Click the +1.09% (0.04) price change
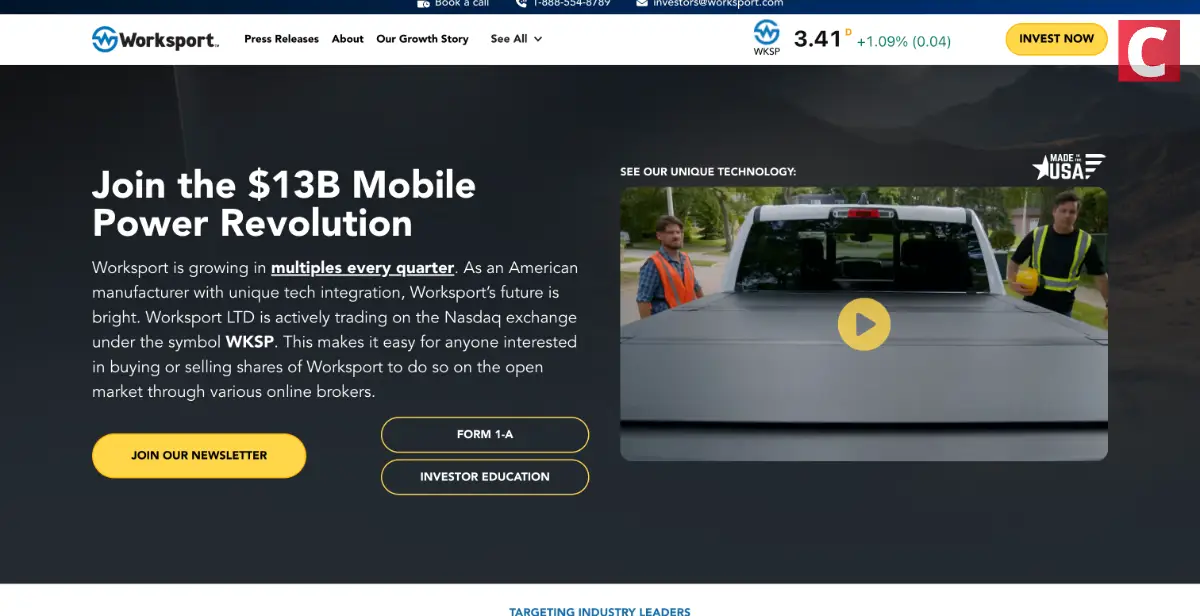This screenshot has width=1200, height=616. (x=904, y=41)
